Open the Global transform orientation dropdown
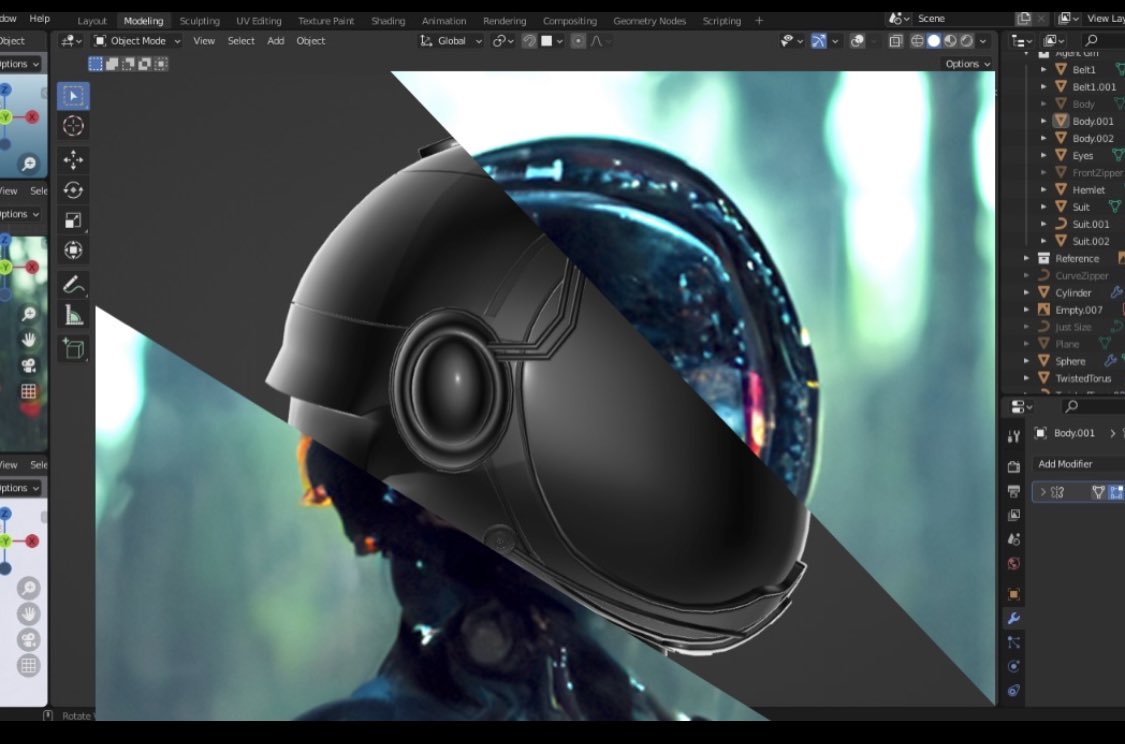Screen dimensions: 1125x744 [451, 41]
